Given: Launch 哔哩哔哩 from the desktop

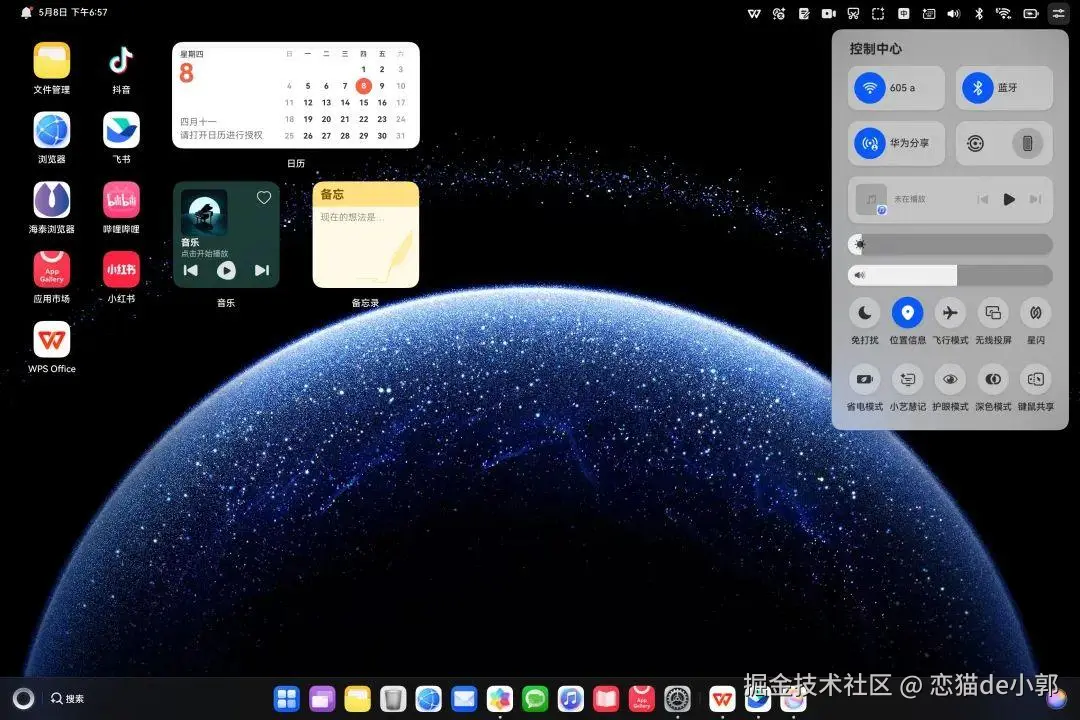Looking at the screenshot, I should [x=121, y=200].
